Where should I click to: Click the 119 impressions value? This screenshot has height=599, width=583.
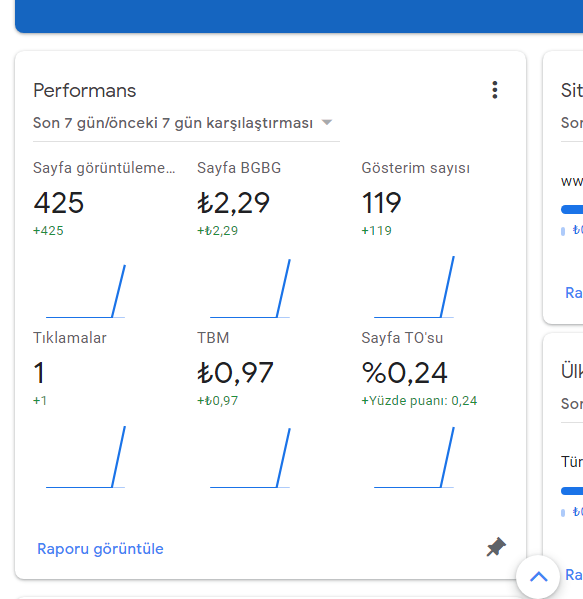click(x=381, y=202)
